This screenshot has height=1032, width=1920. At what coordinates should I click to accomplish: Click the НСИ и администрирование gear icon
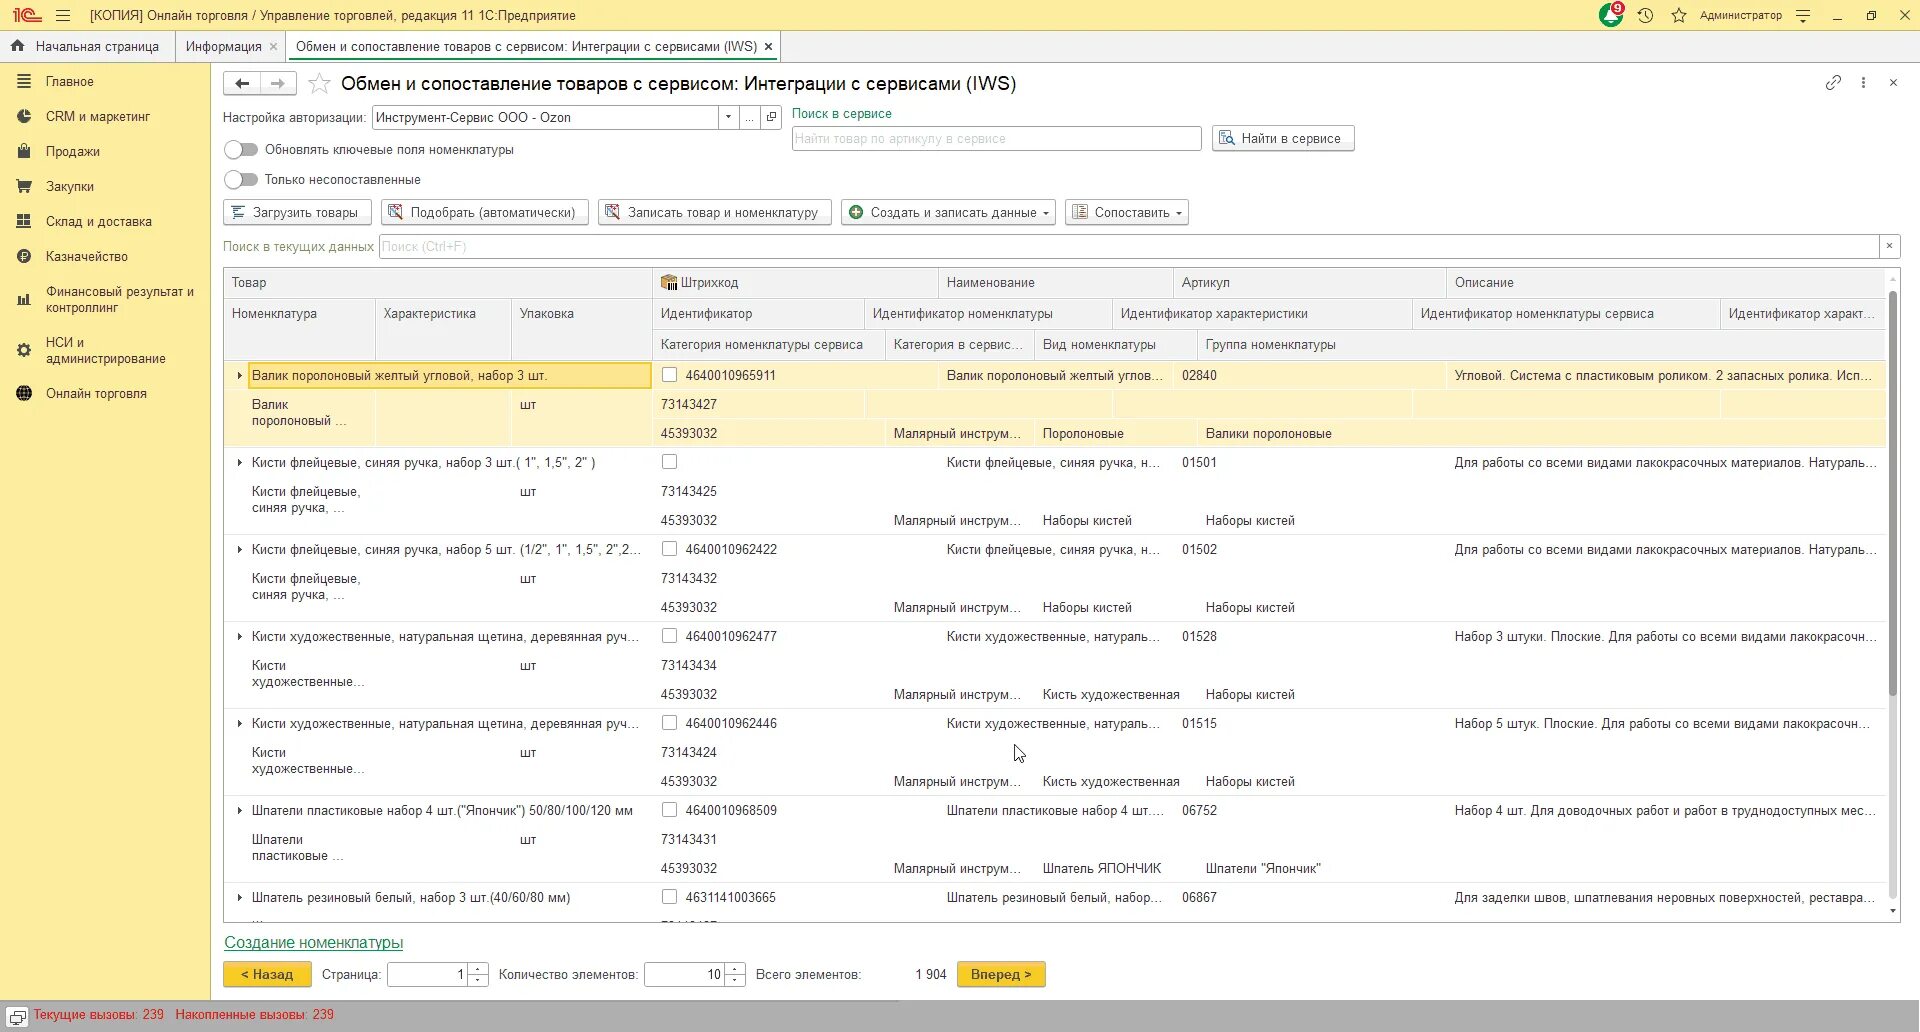pos(24,350)
